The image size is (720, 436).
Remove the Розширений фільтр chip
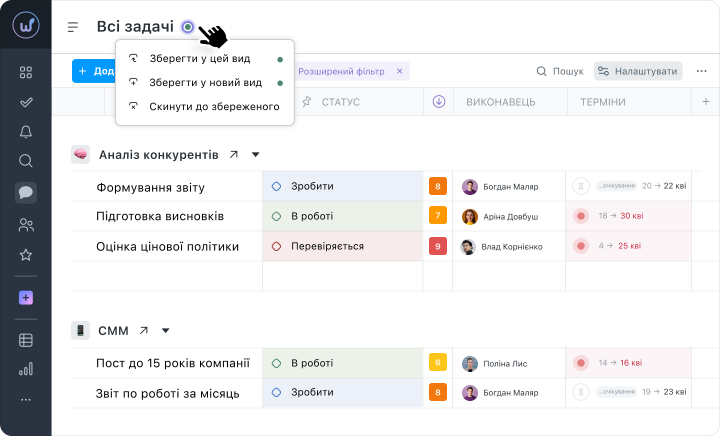coord(399,71)
